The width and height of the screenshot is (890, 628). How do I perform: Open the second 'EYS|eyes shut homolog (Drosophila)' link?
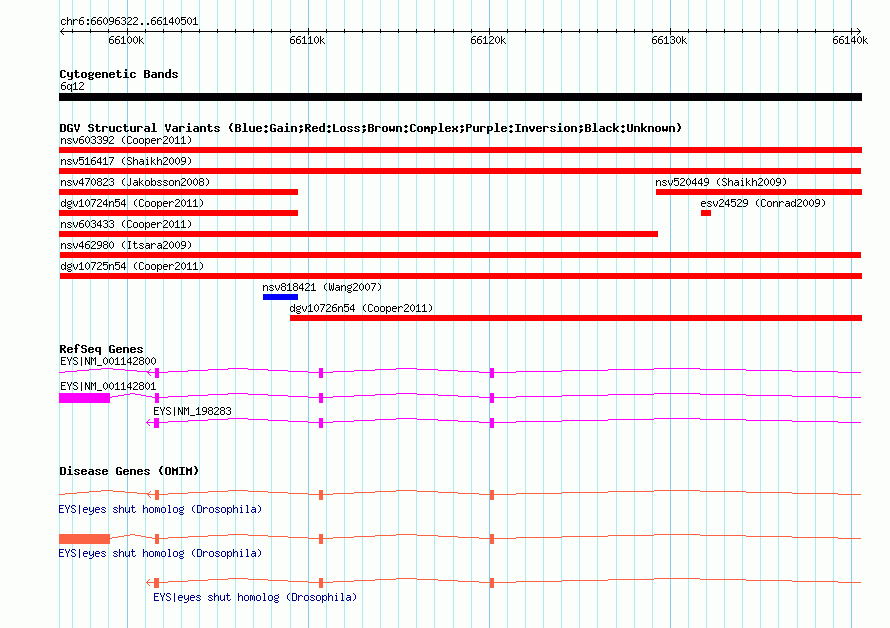[x=160, y=553]
